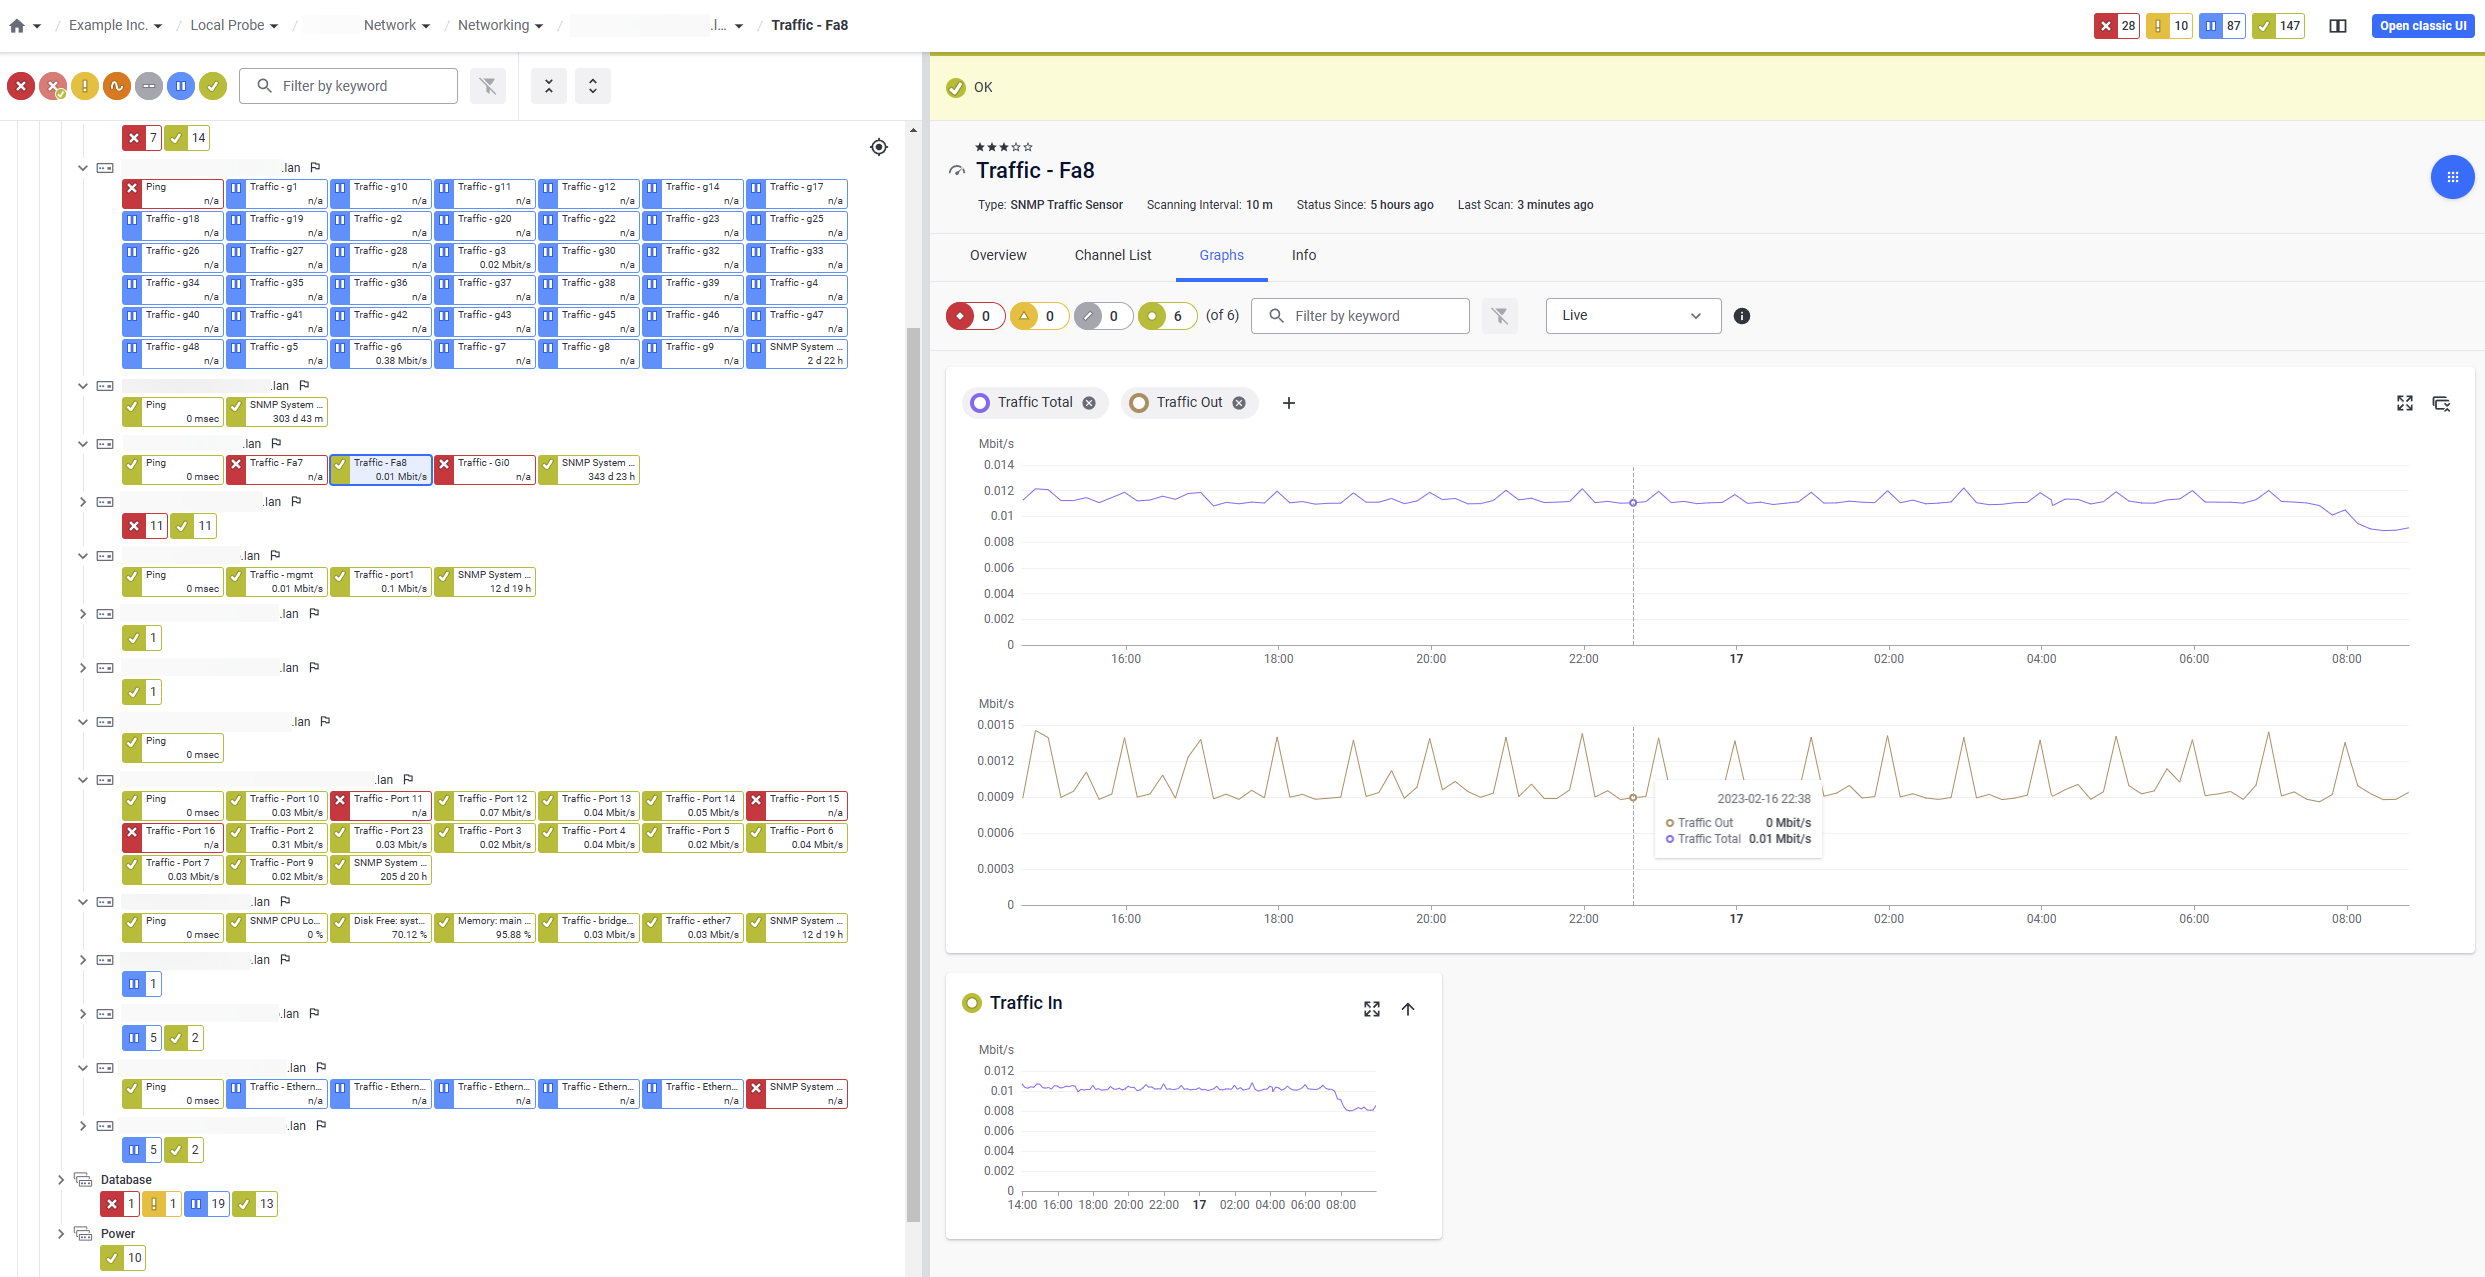Image resolution: width=2485 pixels, height=1277 pixels.
Task: Switch to the Overview tab
Action: 997,255
